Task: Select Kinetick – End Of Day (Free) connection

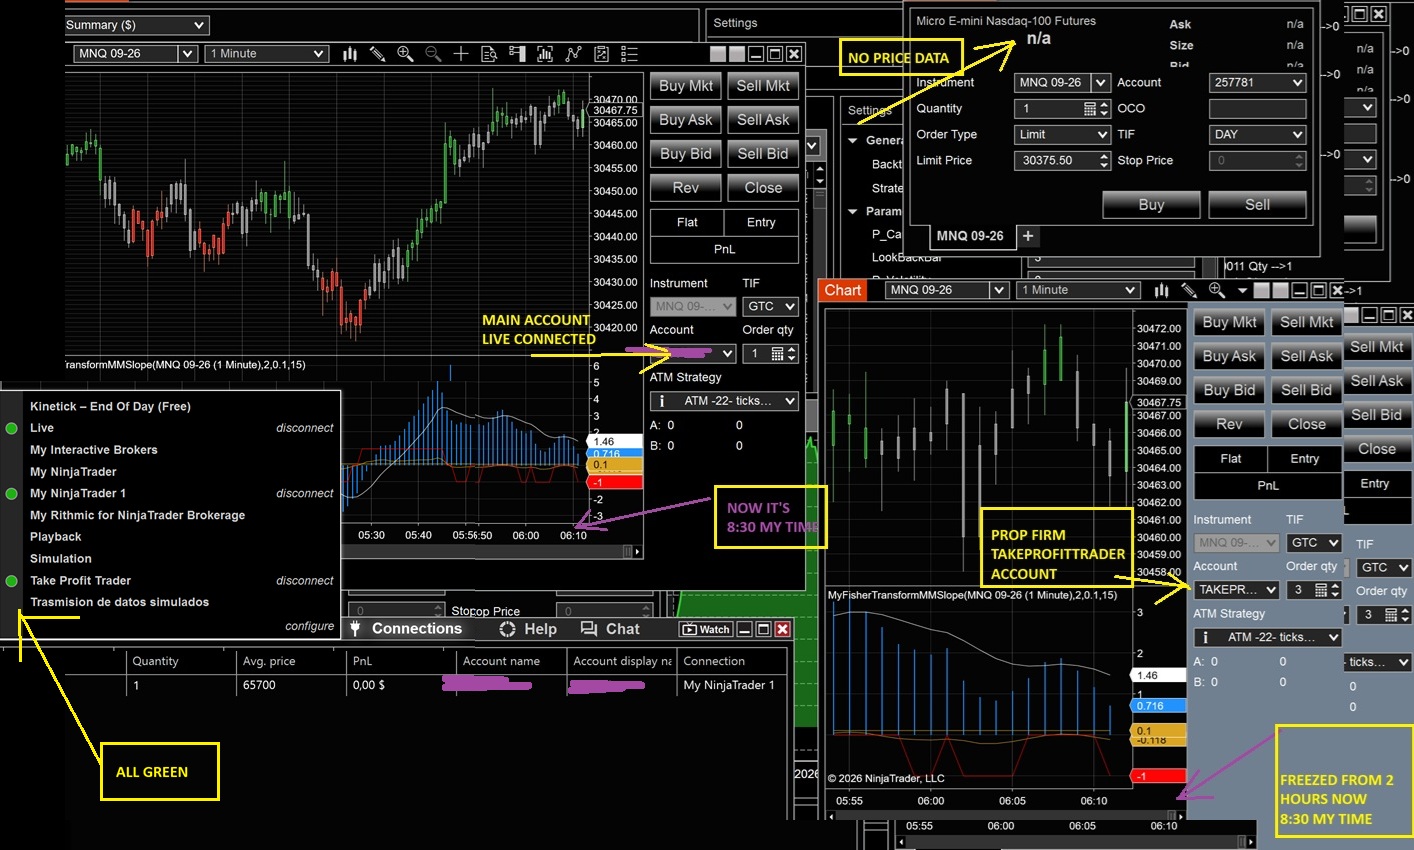Action: point(110,406)
